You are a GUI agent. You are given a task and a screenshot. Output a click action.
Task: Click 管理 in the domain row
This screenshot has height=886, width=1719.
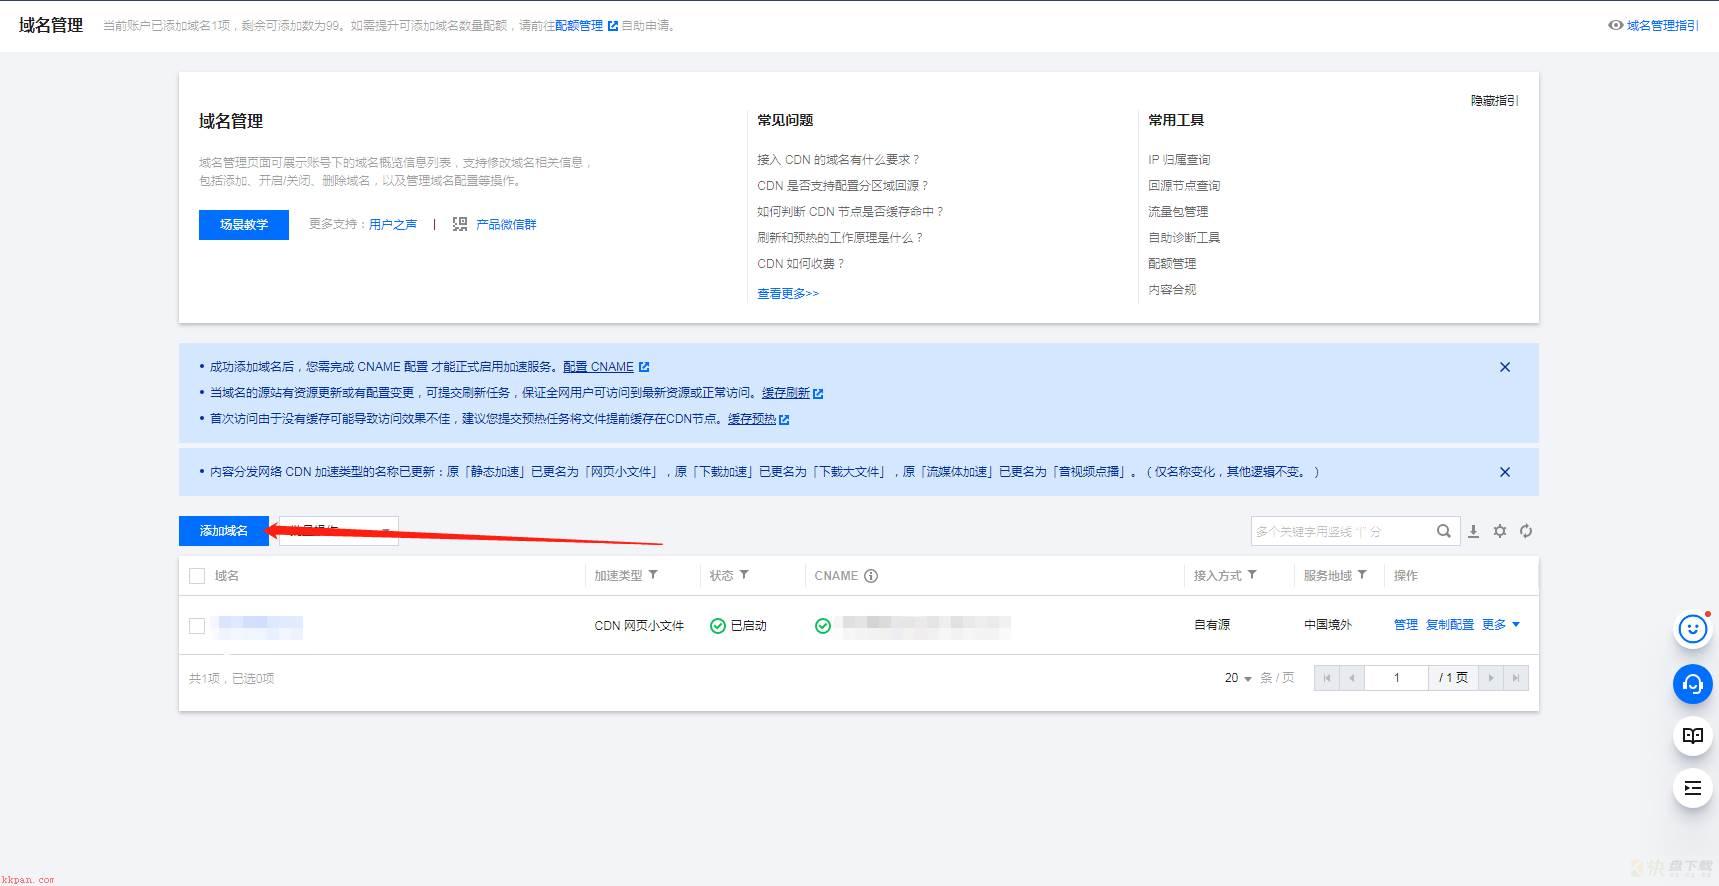1406,625
